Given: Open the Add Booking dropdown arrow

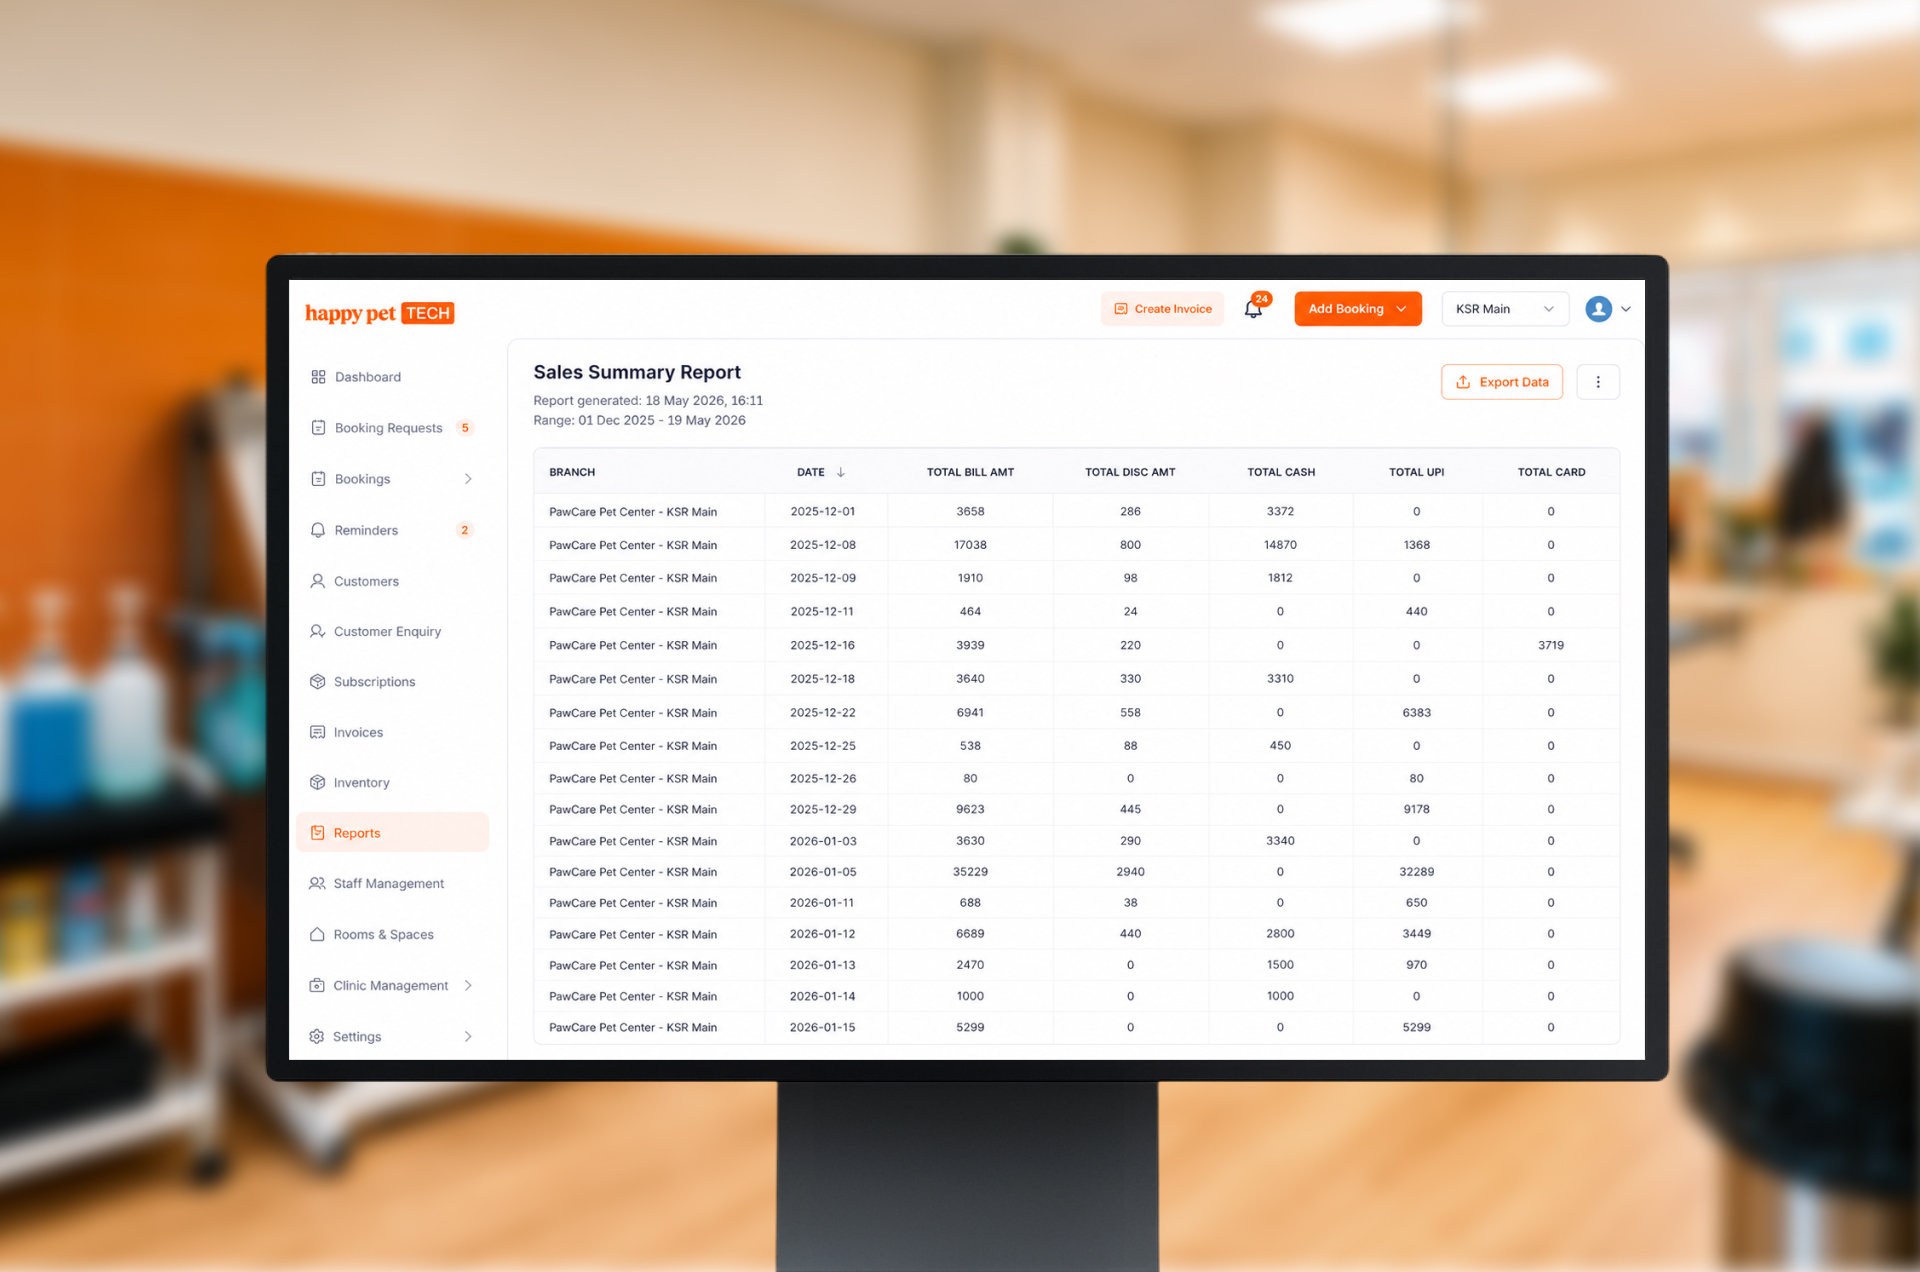Looking at the screenshot, I should click(x=1402, y=309).
